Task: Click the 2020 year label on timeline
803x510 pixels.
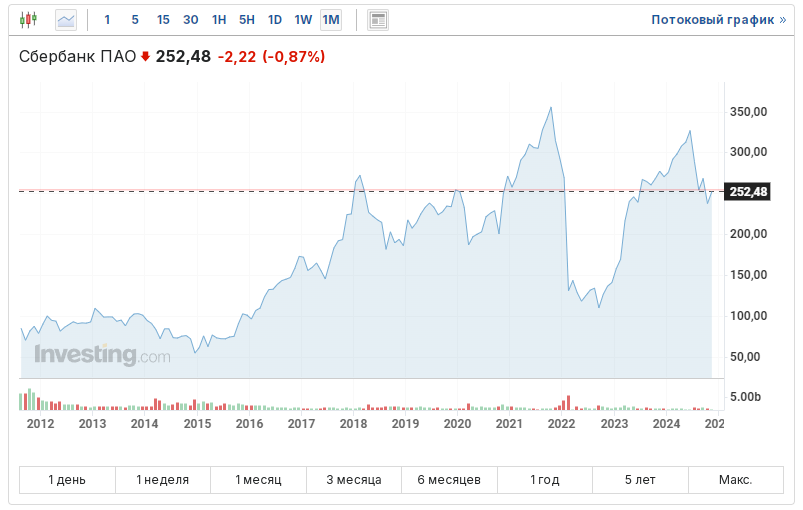Action: 457,423
